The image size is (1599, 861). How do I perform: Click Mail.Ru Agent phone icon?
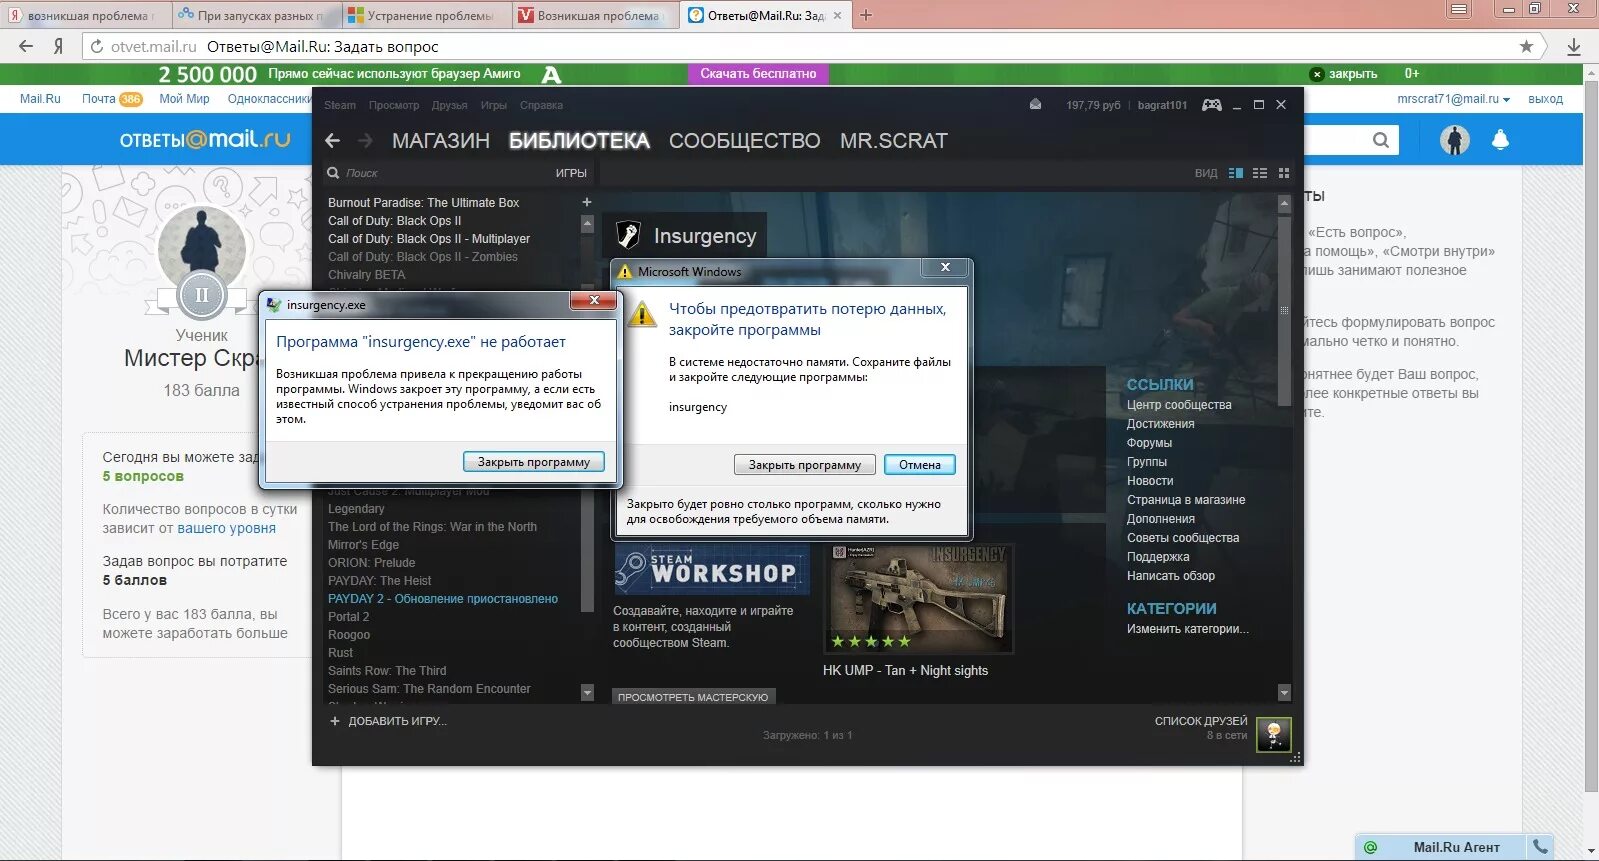click(x=1540, y=847)
